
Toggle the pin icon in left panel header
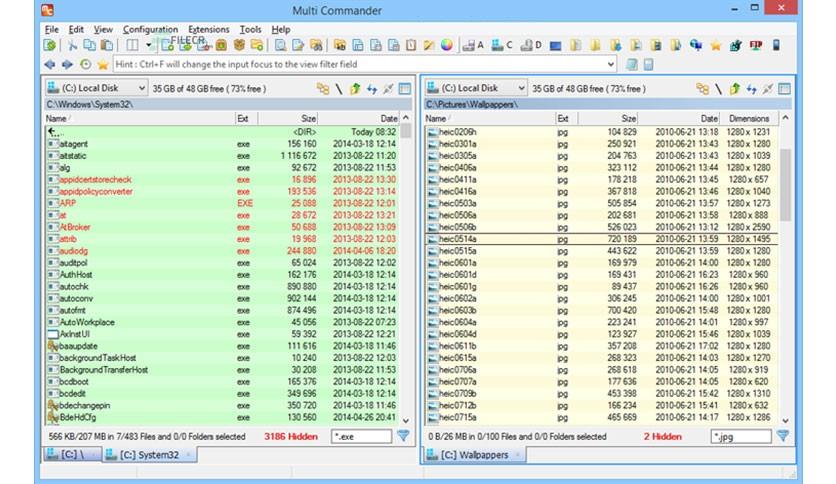point(388,88)
